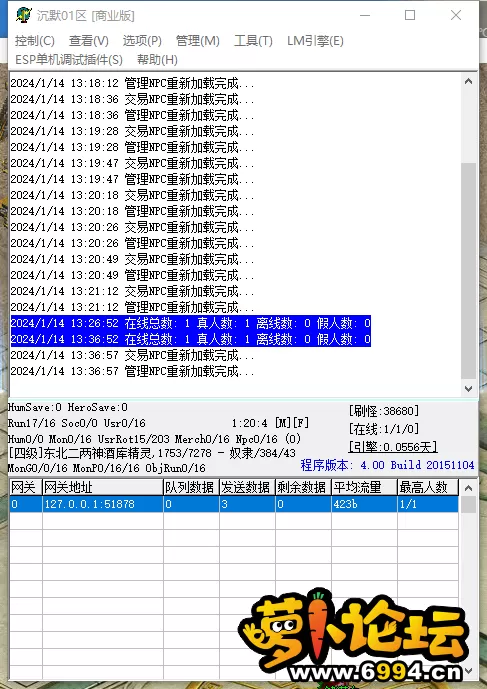Click the 最高人数 column header
Screen dimensions: 487x689
click(428, 487)
